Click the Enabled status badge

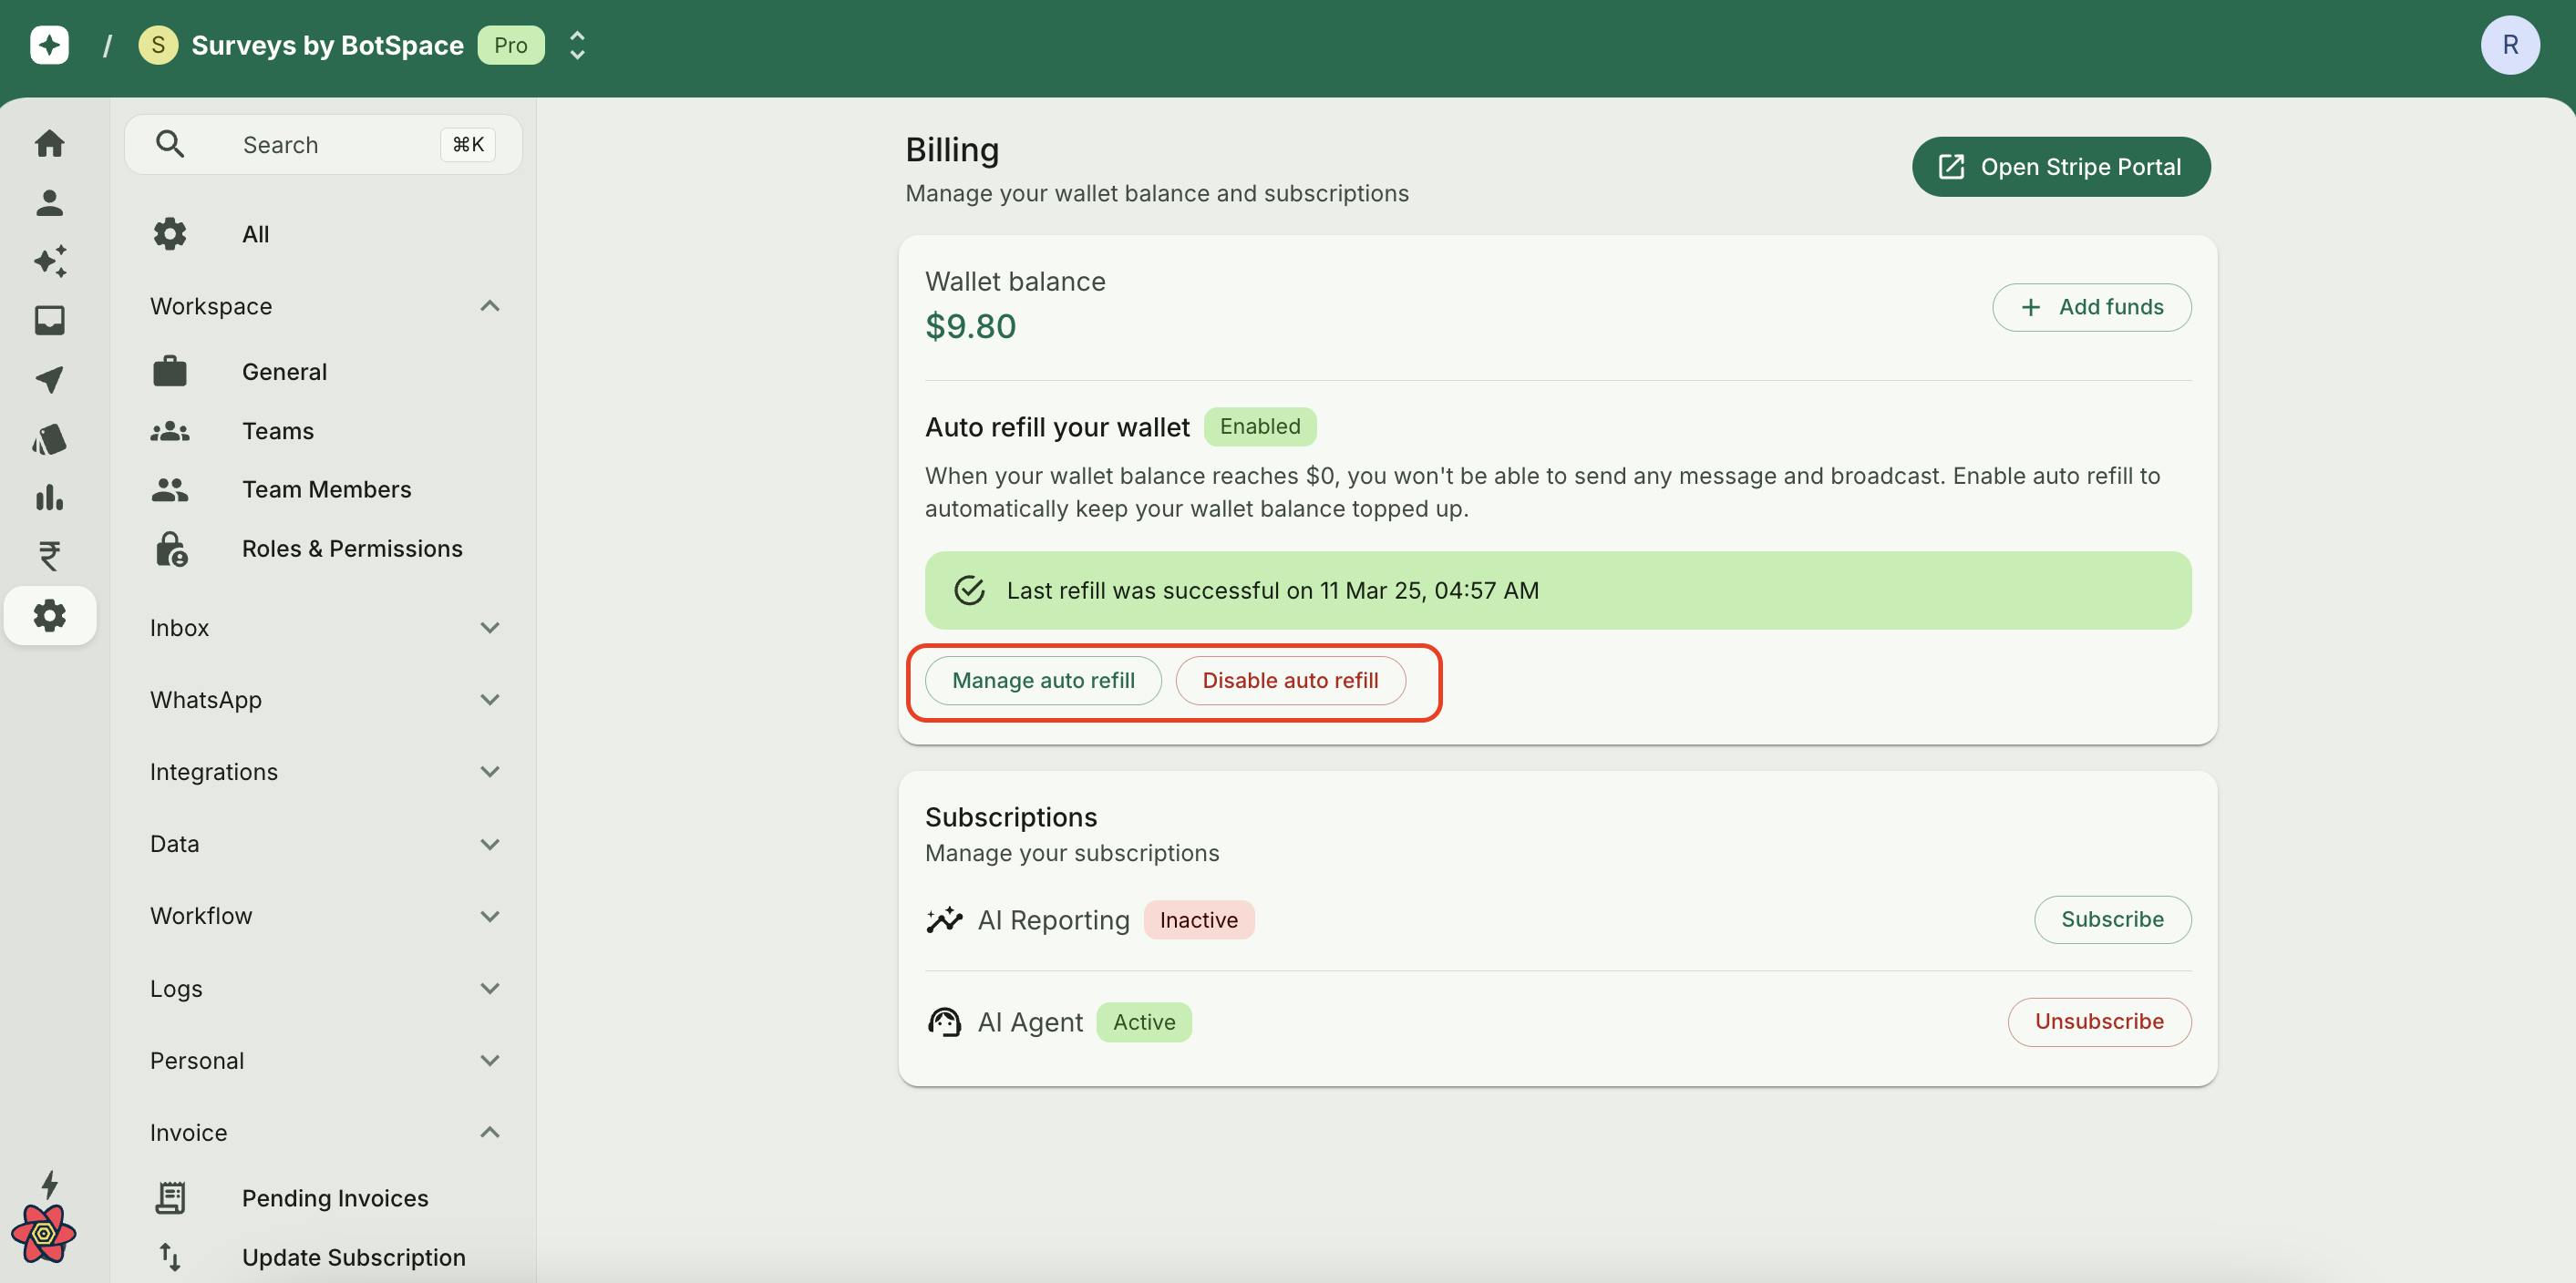1260,427
